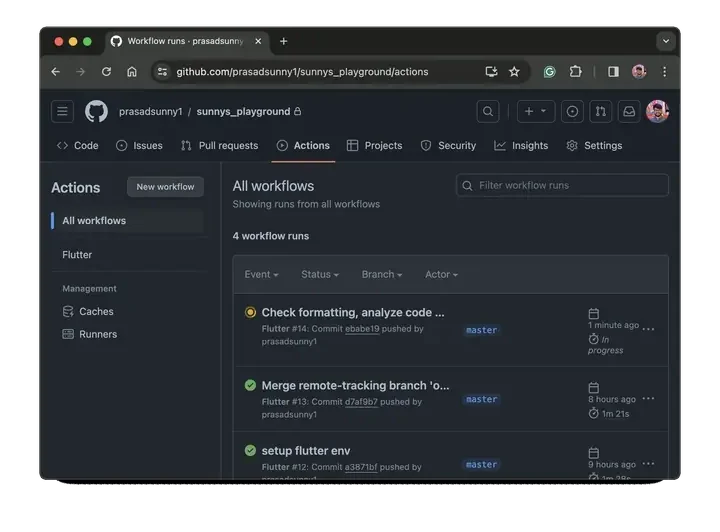The width and height of the screenshot is (720, 532).
Task: Open the 'Merge remote-tracking branch' run
Action: pos(355,386)
